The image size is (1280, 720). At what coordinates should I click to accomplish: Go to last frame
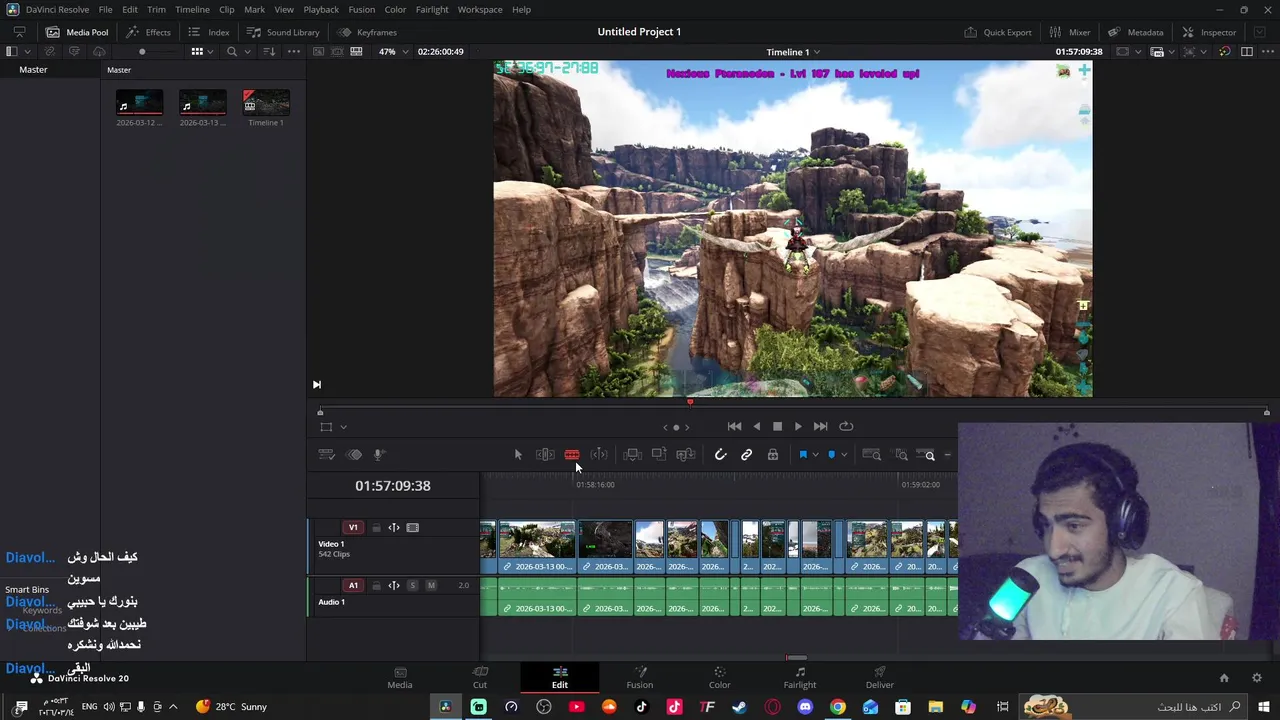pyautogui.click(x=820, y=426)
